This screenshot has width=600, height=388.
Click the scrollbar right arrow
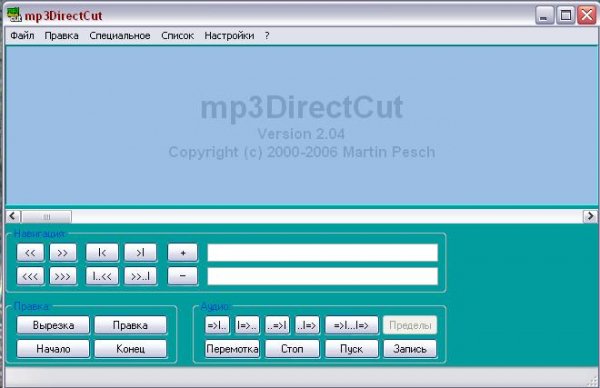click(590, 217)
